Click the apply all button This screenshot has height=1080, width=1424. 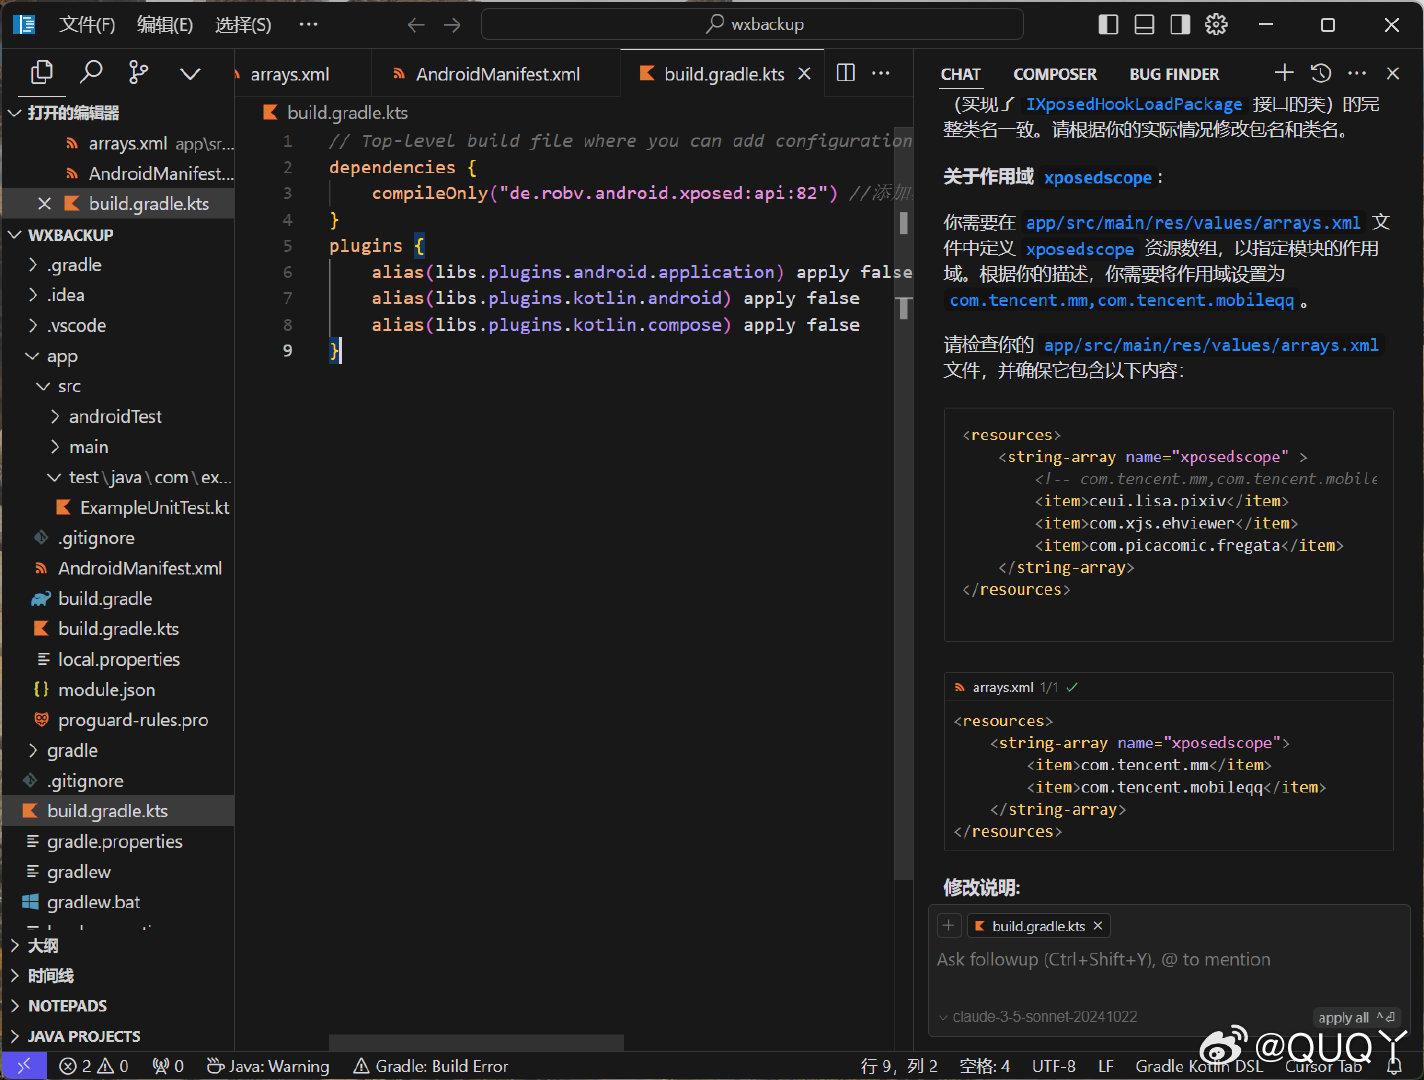point(1357,1017)
